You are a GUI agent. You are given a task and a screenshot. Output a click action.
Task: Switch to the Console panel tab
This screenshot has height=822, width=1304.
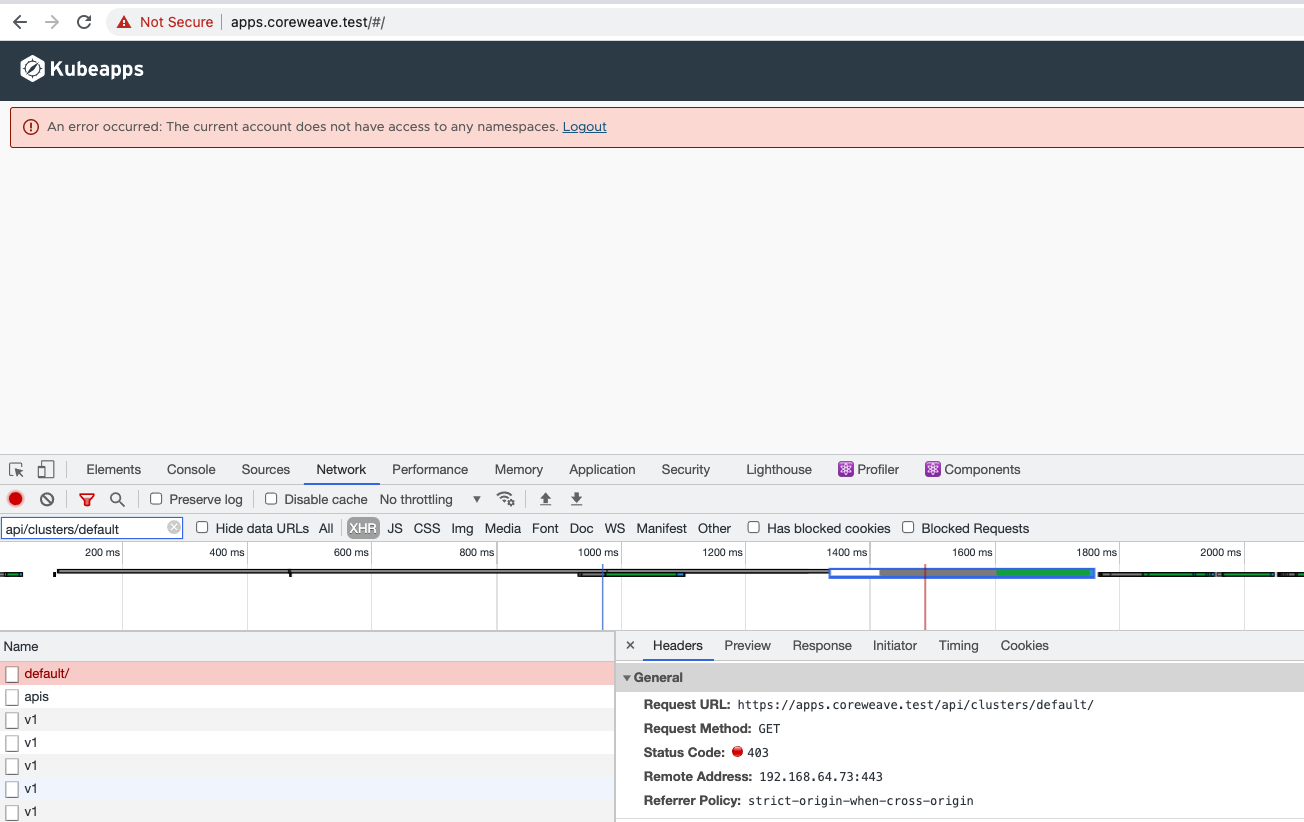pos(191,469)
